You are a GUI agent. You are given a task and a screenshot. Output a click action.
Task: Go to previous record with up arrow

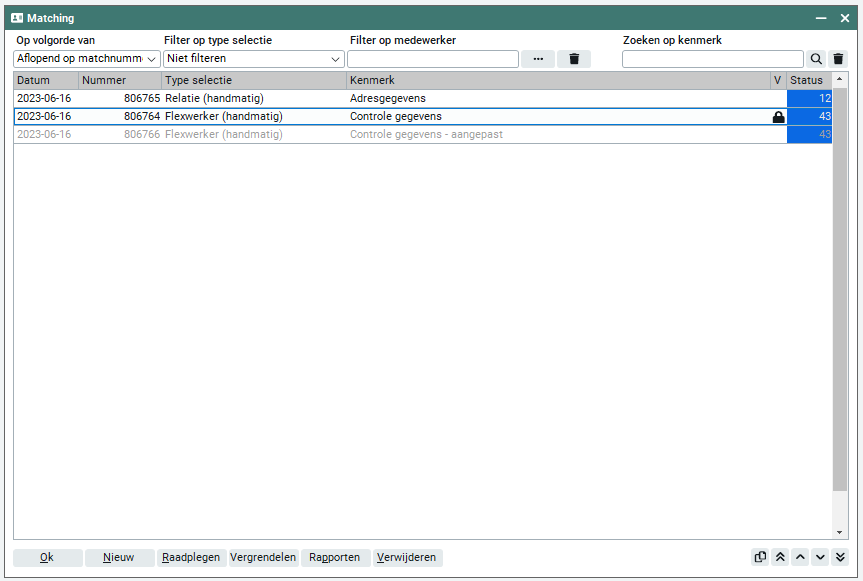pos(800,558)
